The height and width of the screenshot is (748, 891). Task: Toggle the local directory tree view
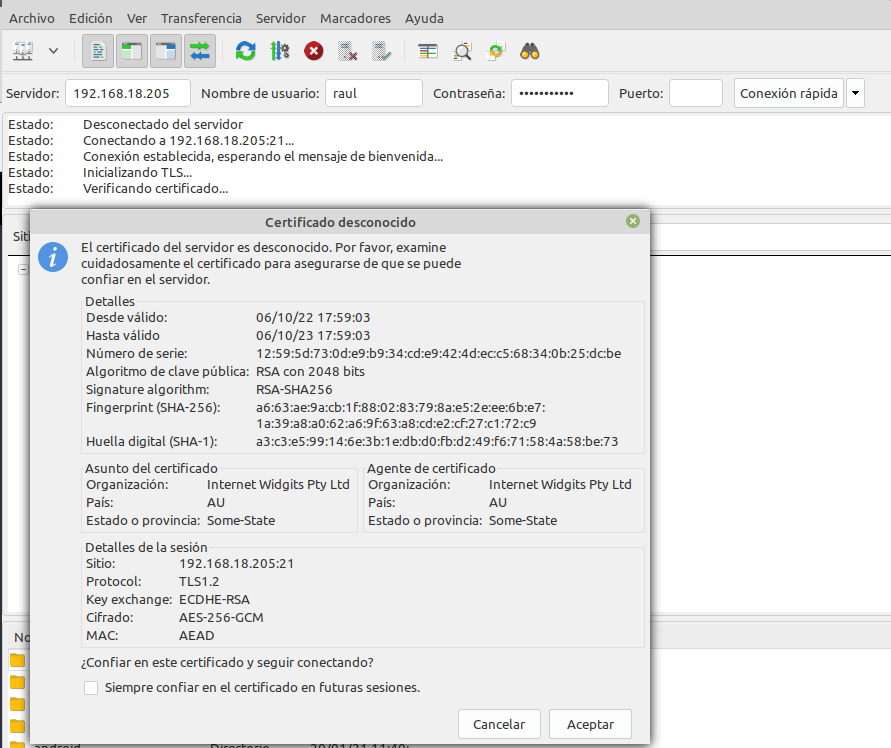pos(130,50)
